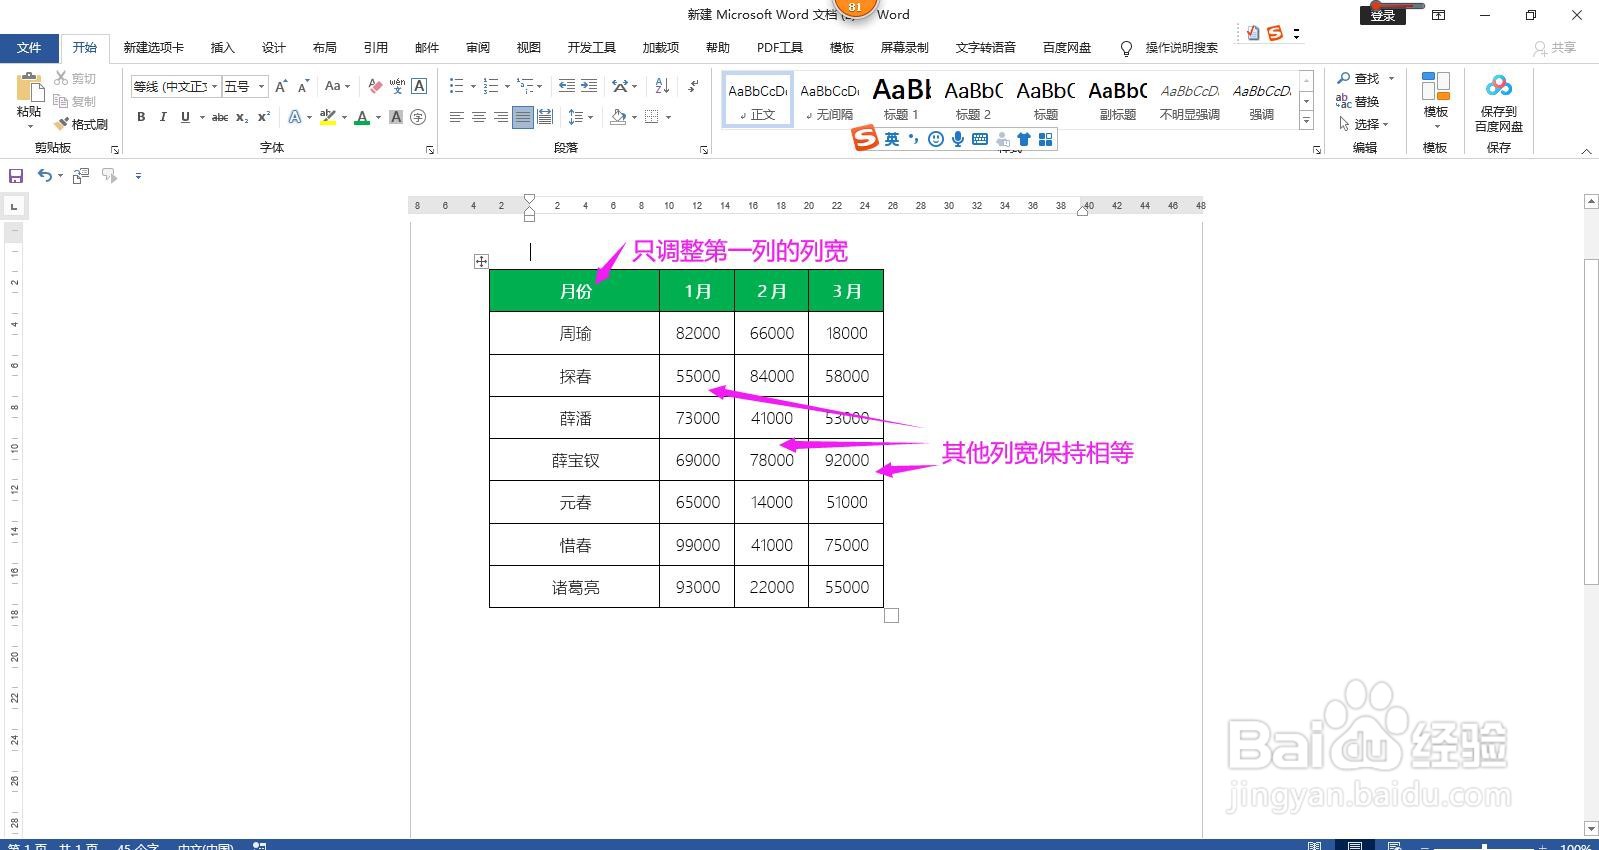Screen dimensions: 1599x850
Task: Click the Sort A-Z icon
Action: [662, 86]
